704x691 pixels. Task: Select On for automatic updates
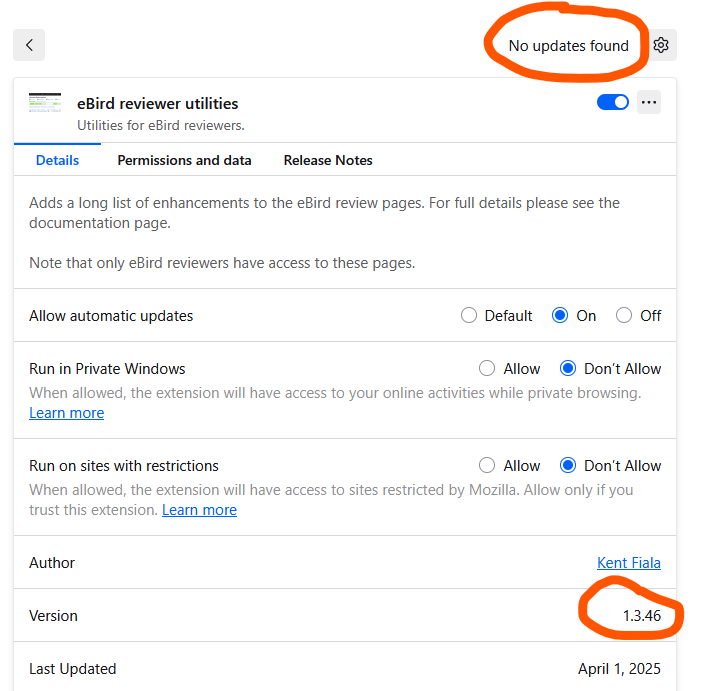tap(560, 316)
